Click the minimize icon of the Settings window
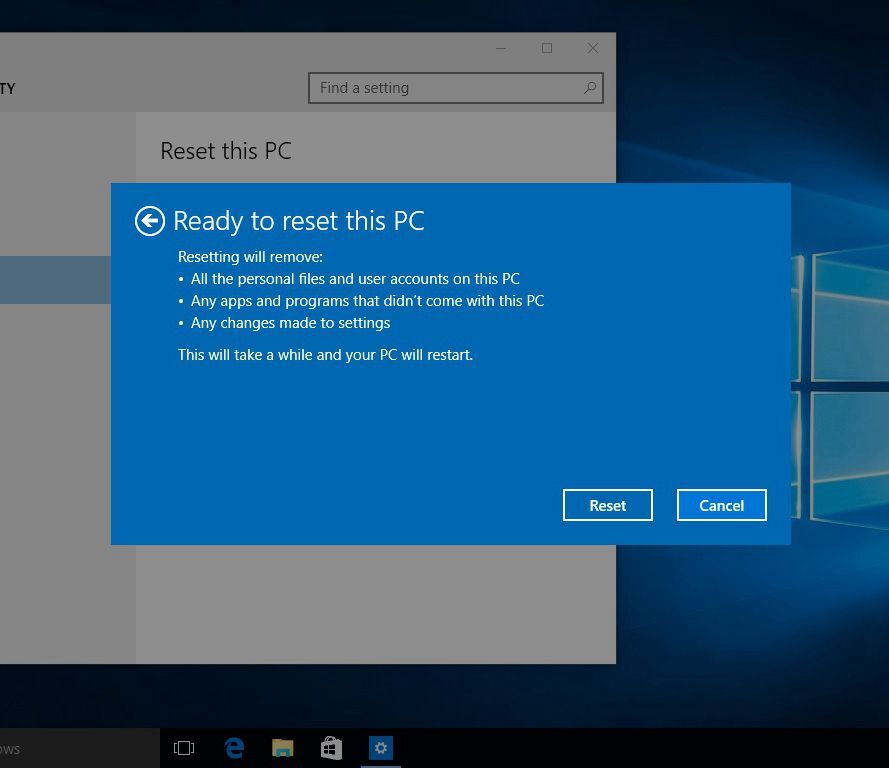889x768 pixels. tap(500, 48)
